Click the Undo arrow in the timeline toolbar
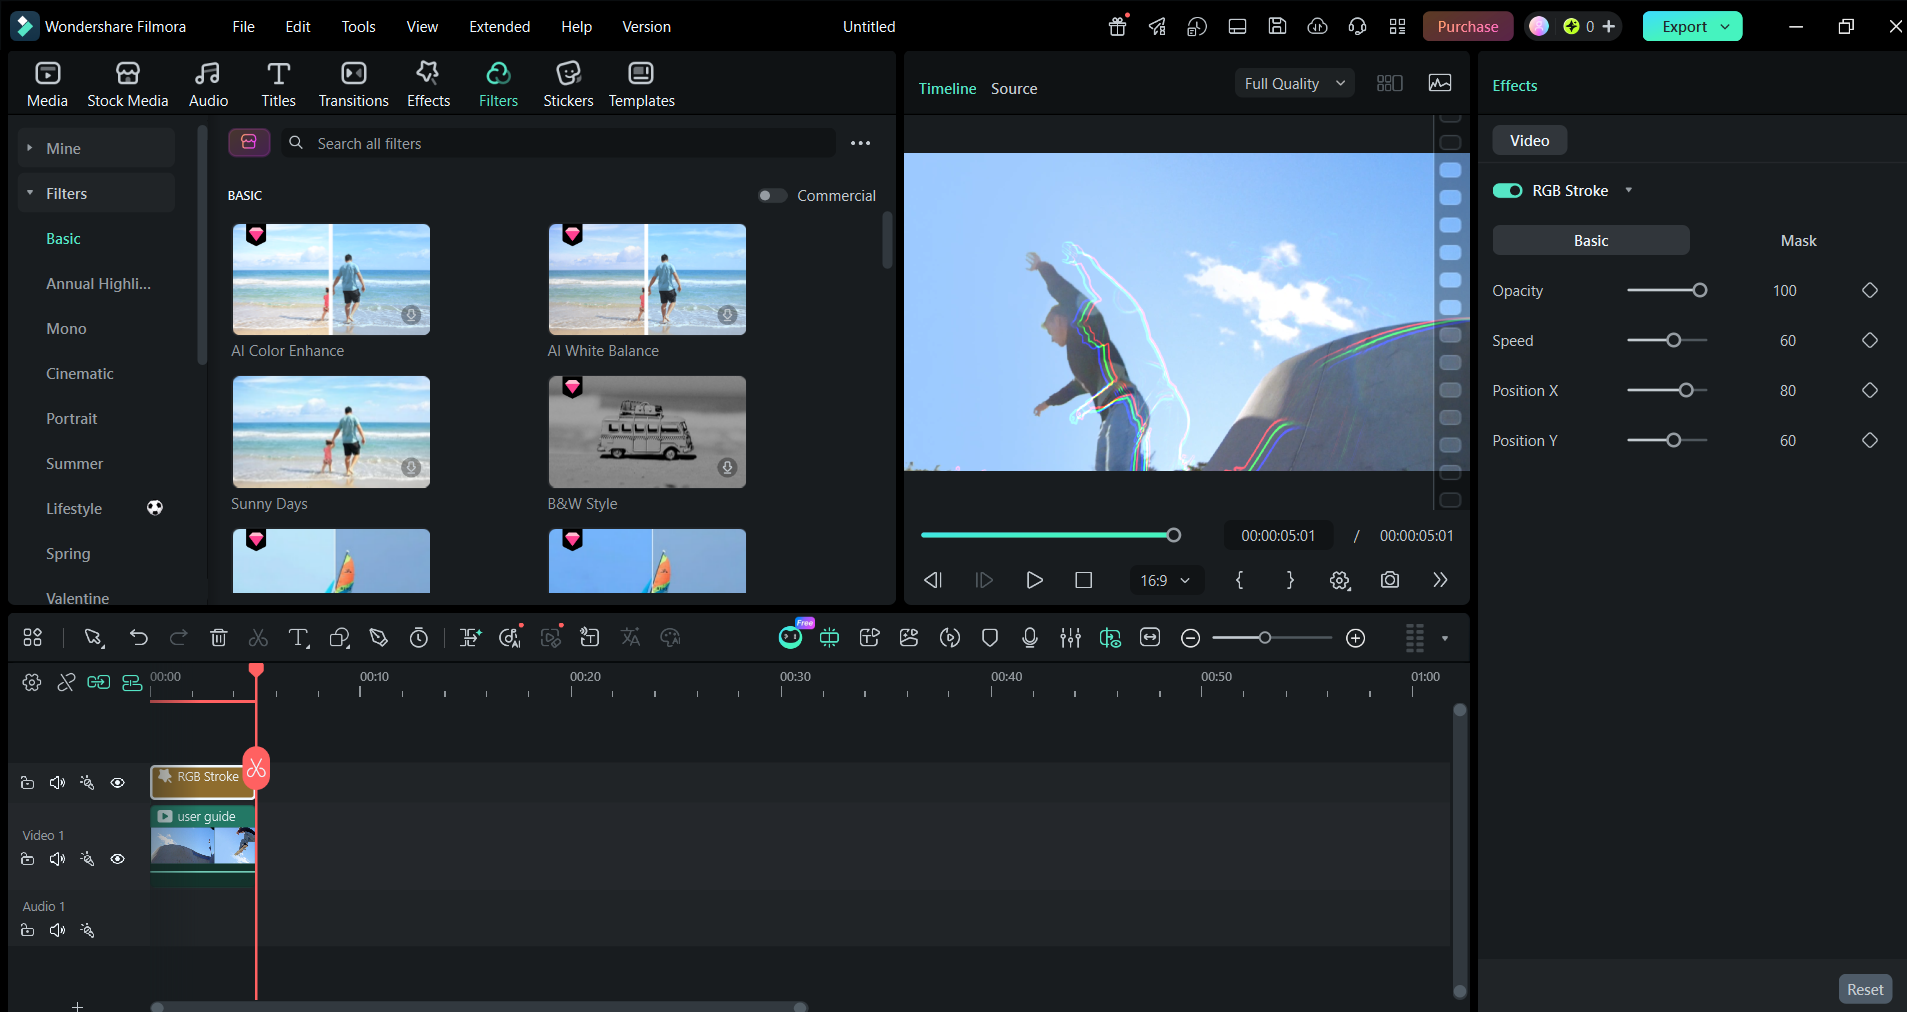 (138, 638)
